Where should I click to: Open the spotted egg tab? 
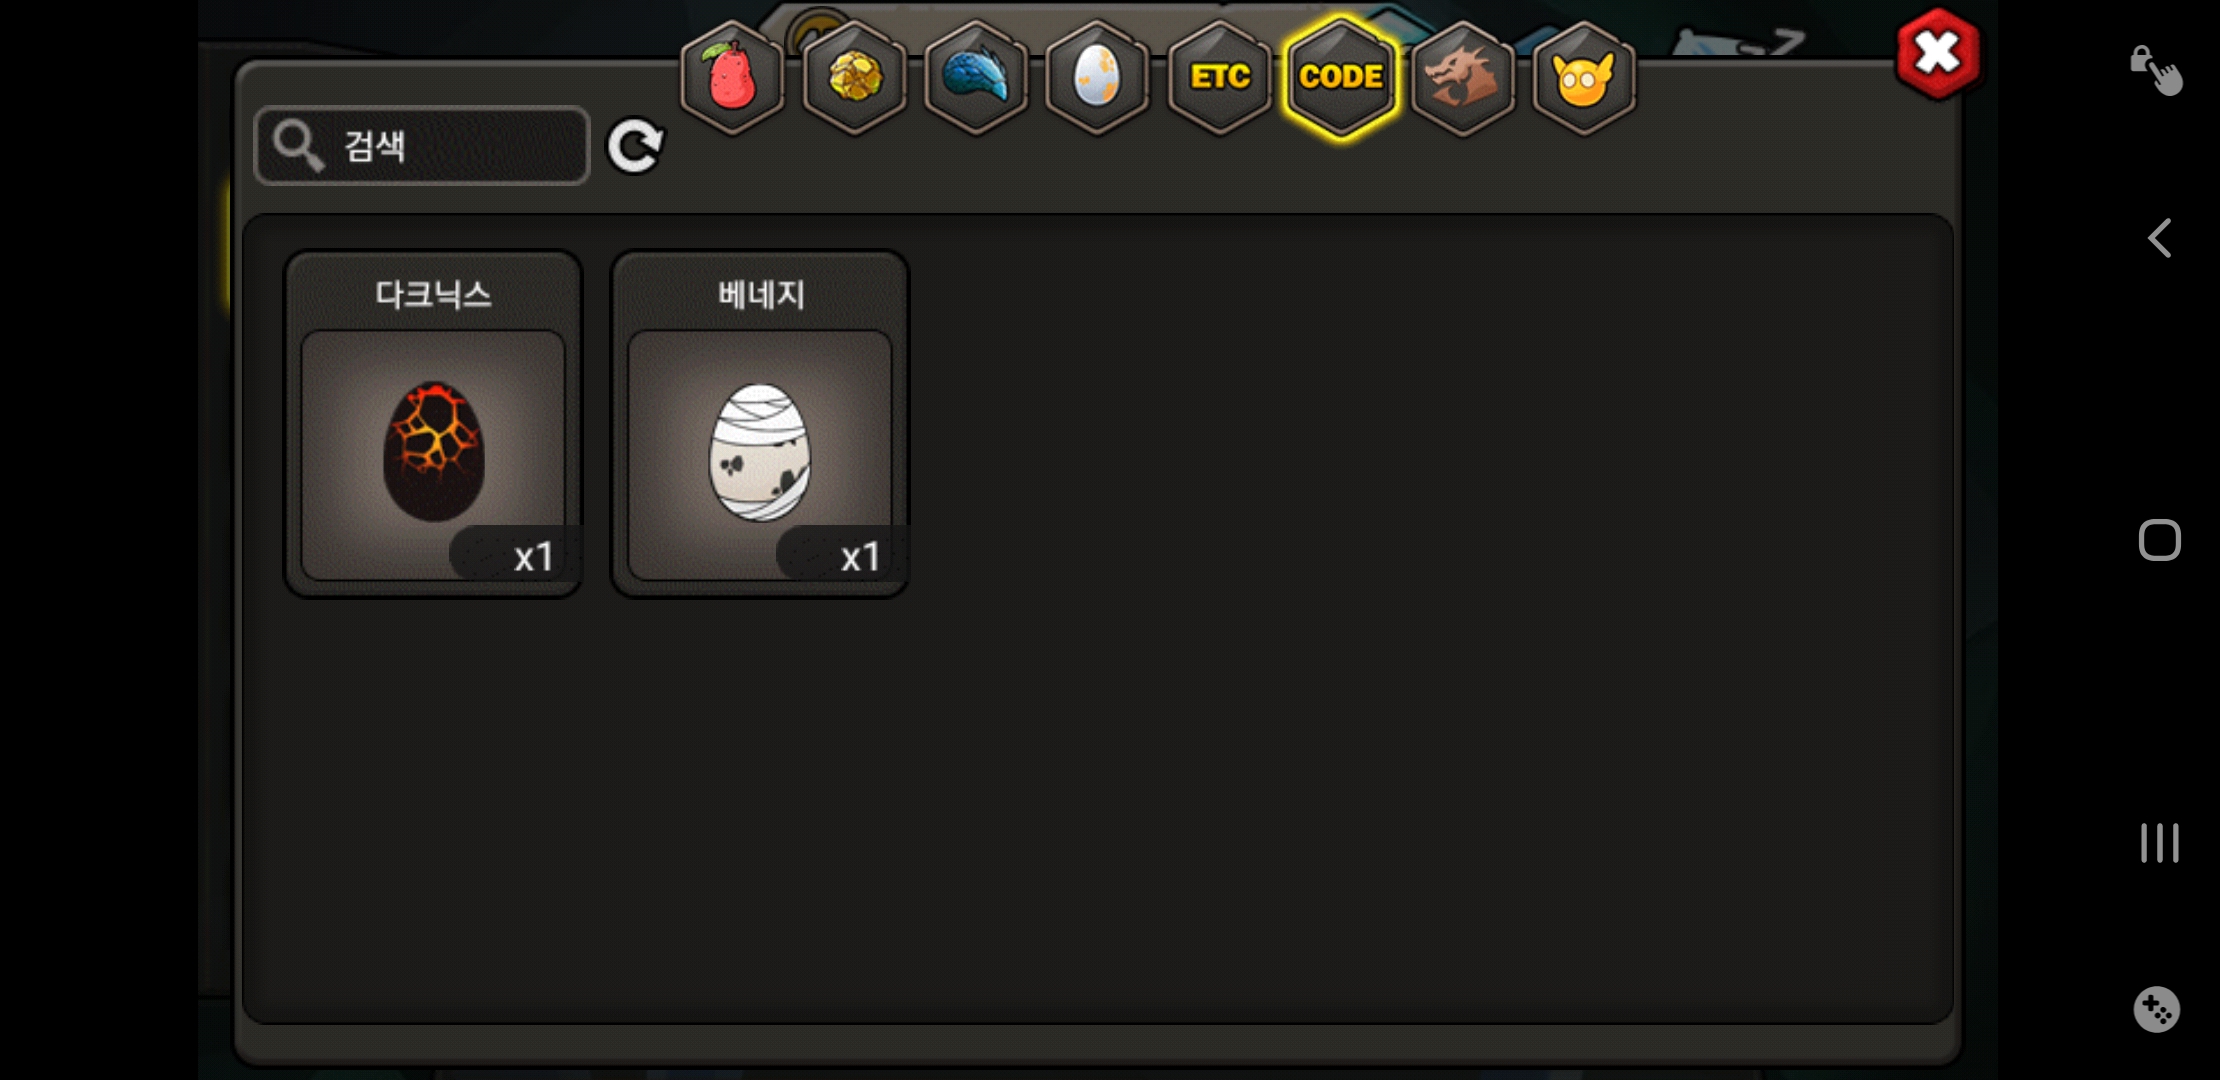(1097, 77)
